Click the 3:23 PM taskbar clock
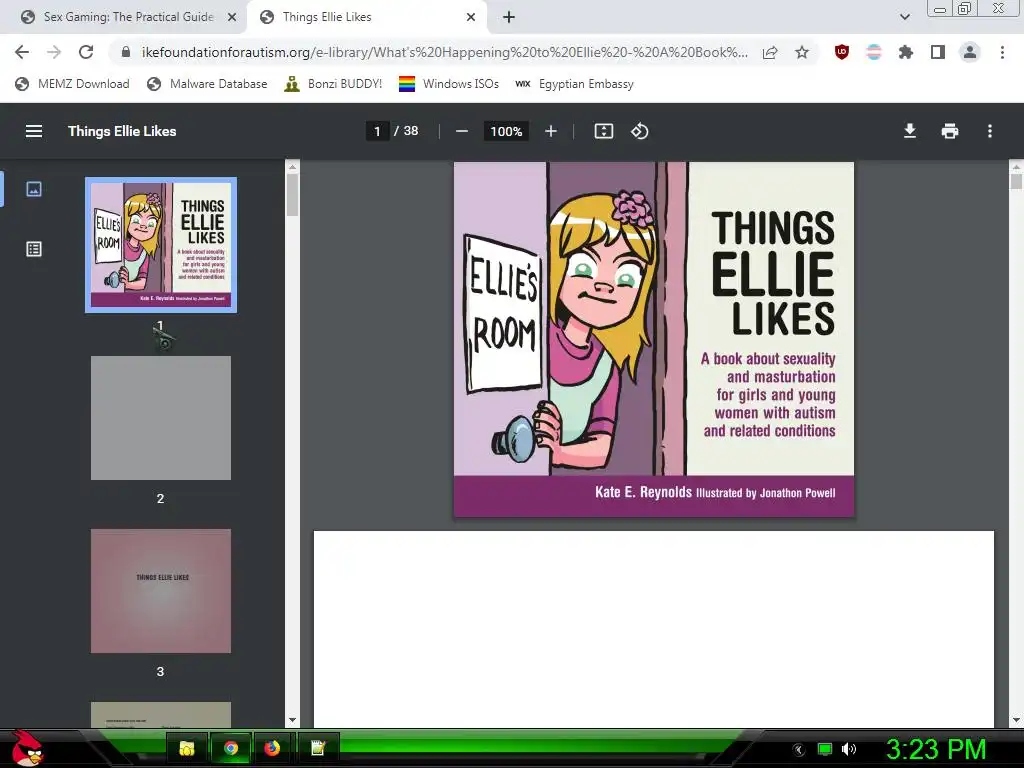This screenshot has height=768, width=1024. click(x=936, y=749)
